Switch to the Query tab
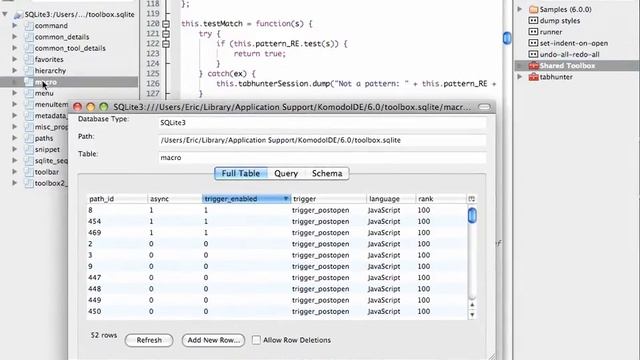The image size is (640, 360). click(286, 173)
